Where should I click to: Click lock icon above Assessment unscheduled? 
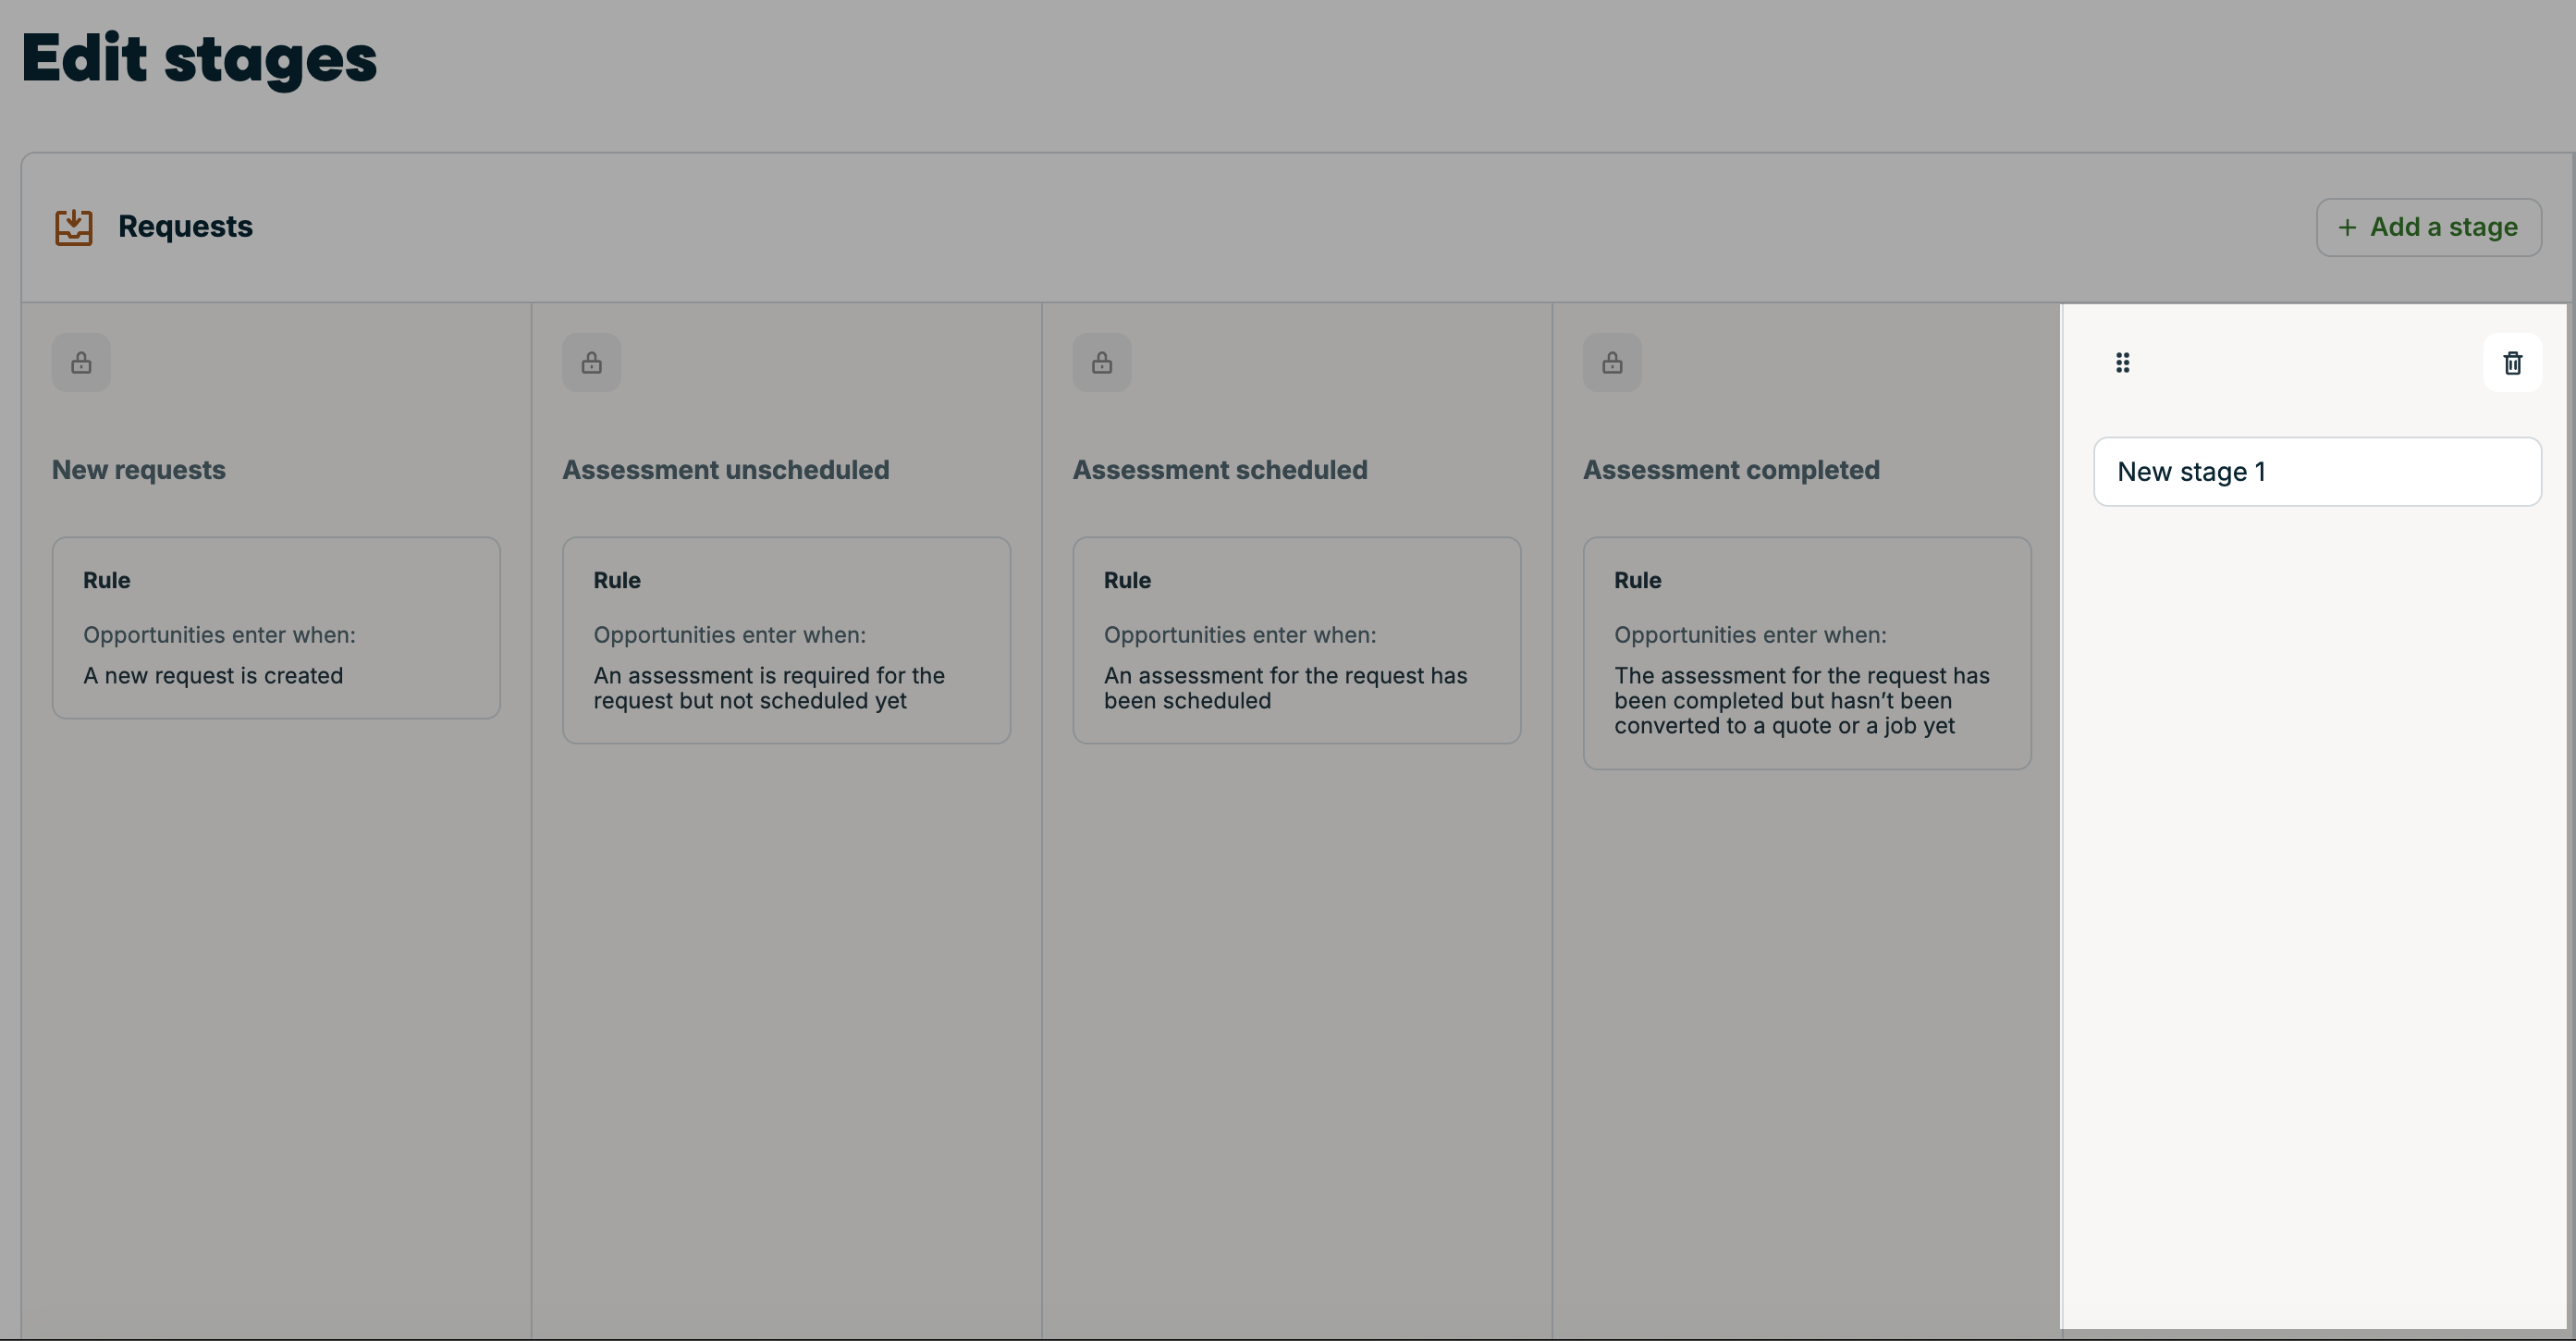coord(591,362)
